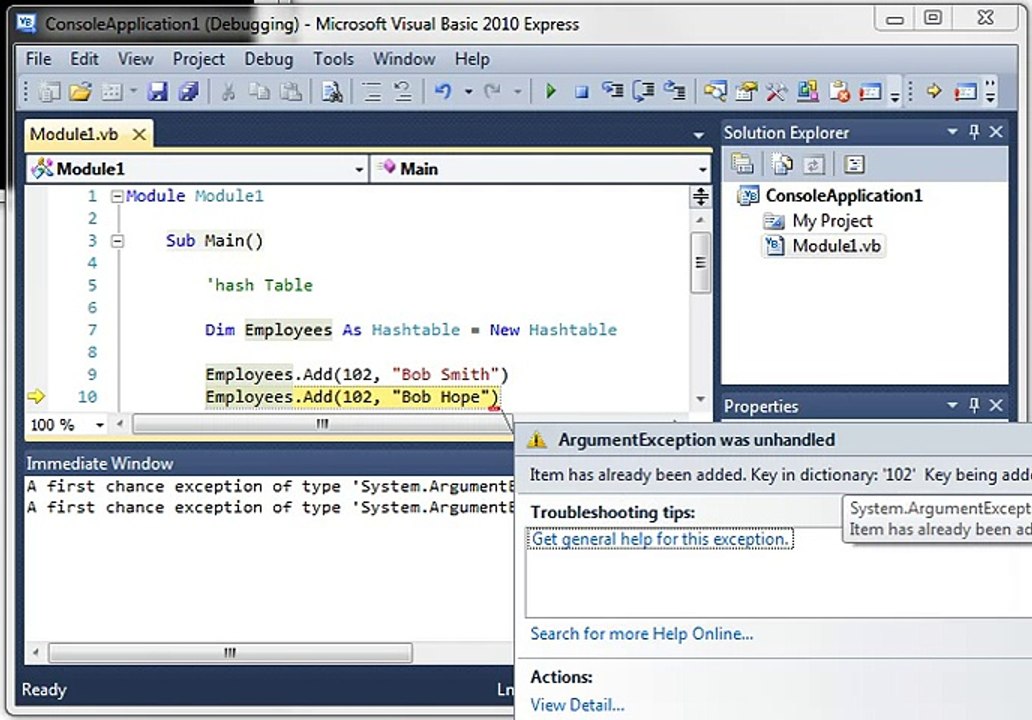Click the Save All icon in toolbar
The image size is (1032, 720).
[189, 91]
